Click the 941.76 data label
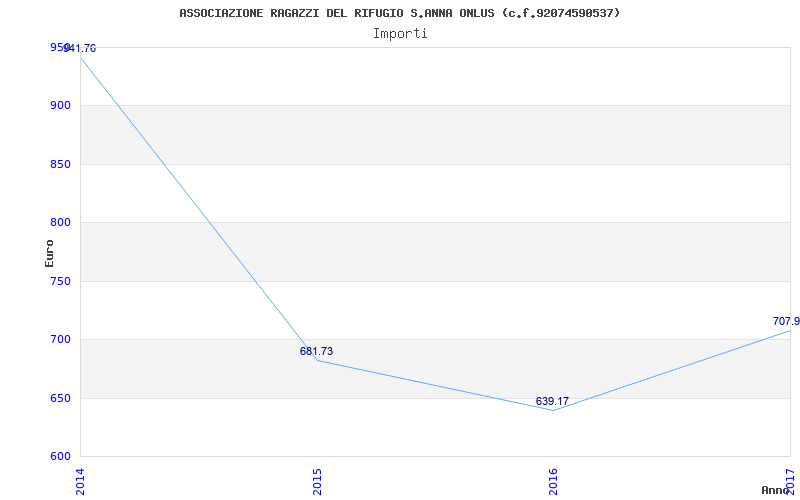 click(x=81, y=49)
